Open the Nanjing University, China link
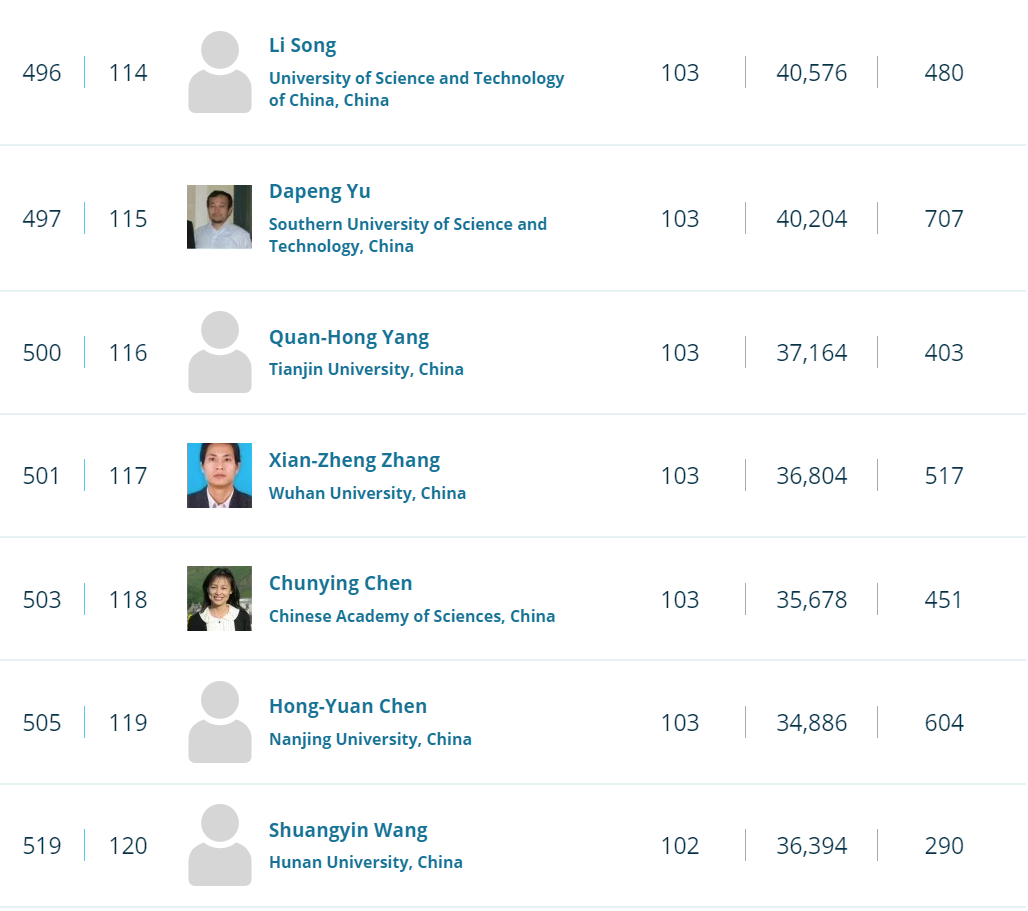Viewport: 1028px width, 911px height. pyautogui.click(x=370, y=740)
